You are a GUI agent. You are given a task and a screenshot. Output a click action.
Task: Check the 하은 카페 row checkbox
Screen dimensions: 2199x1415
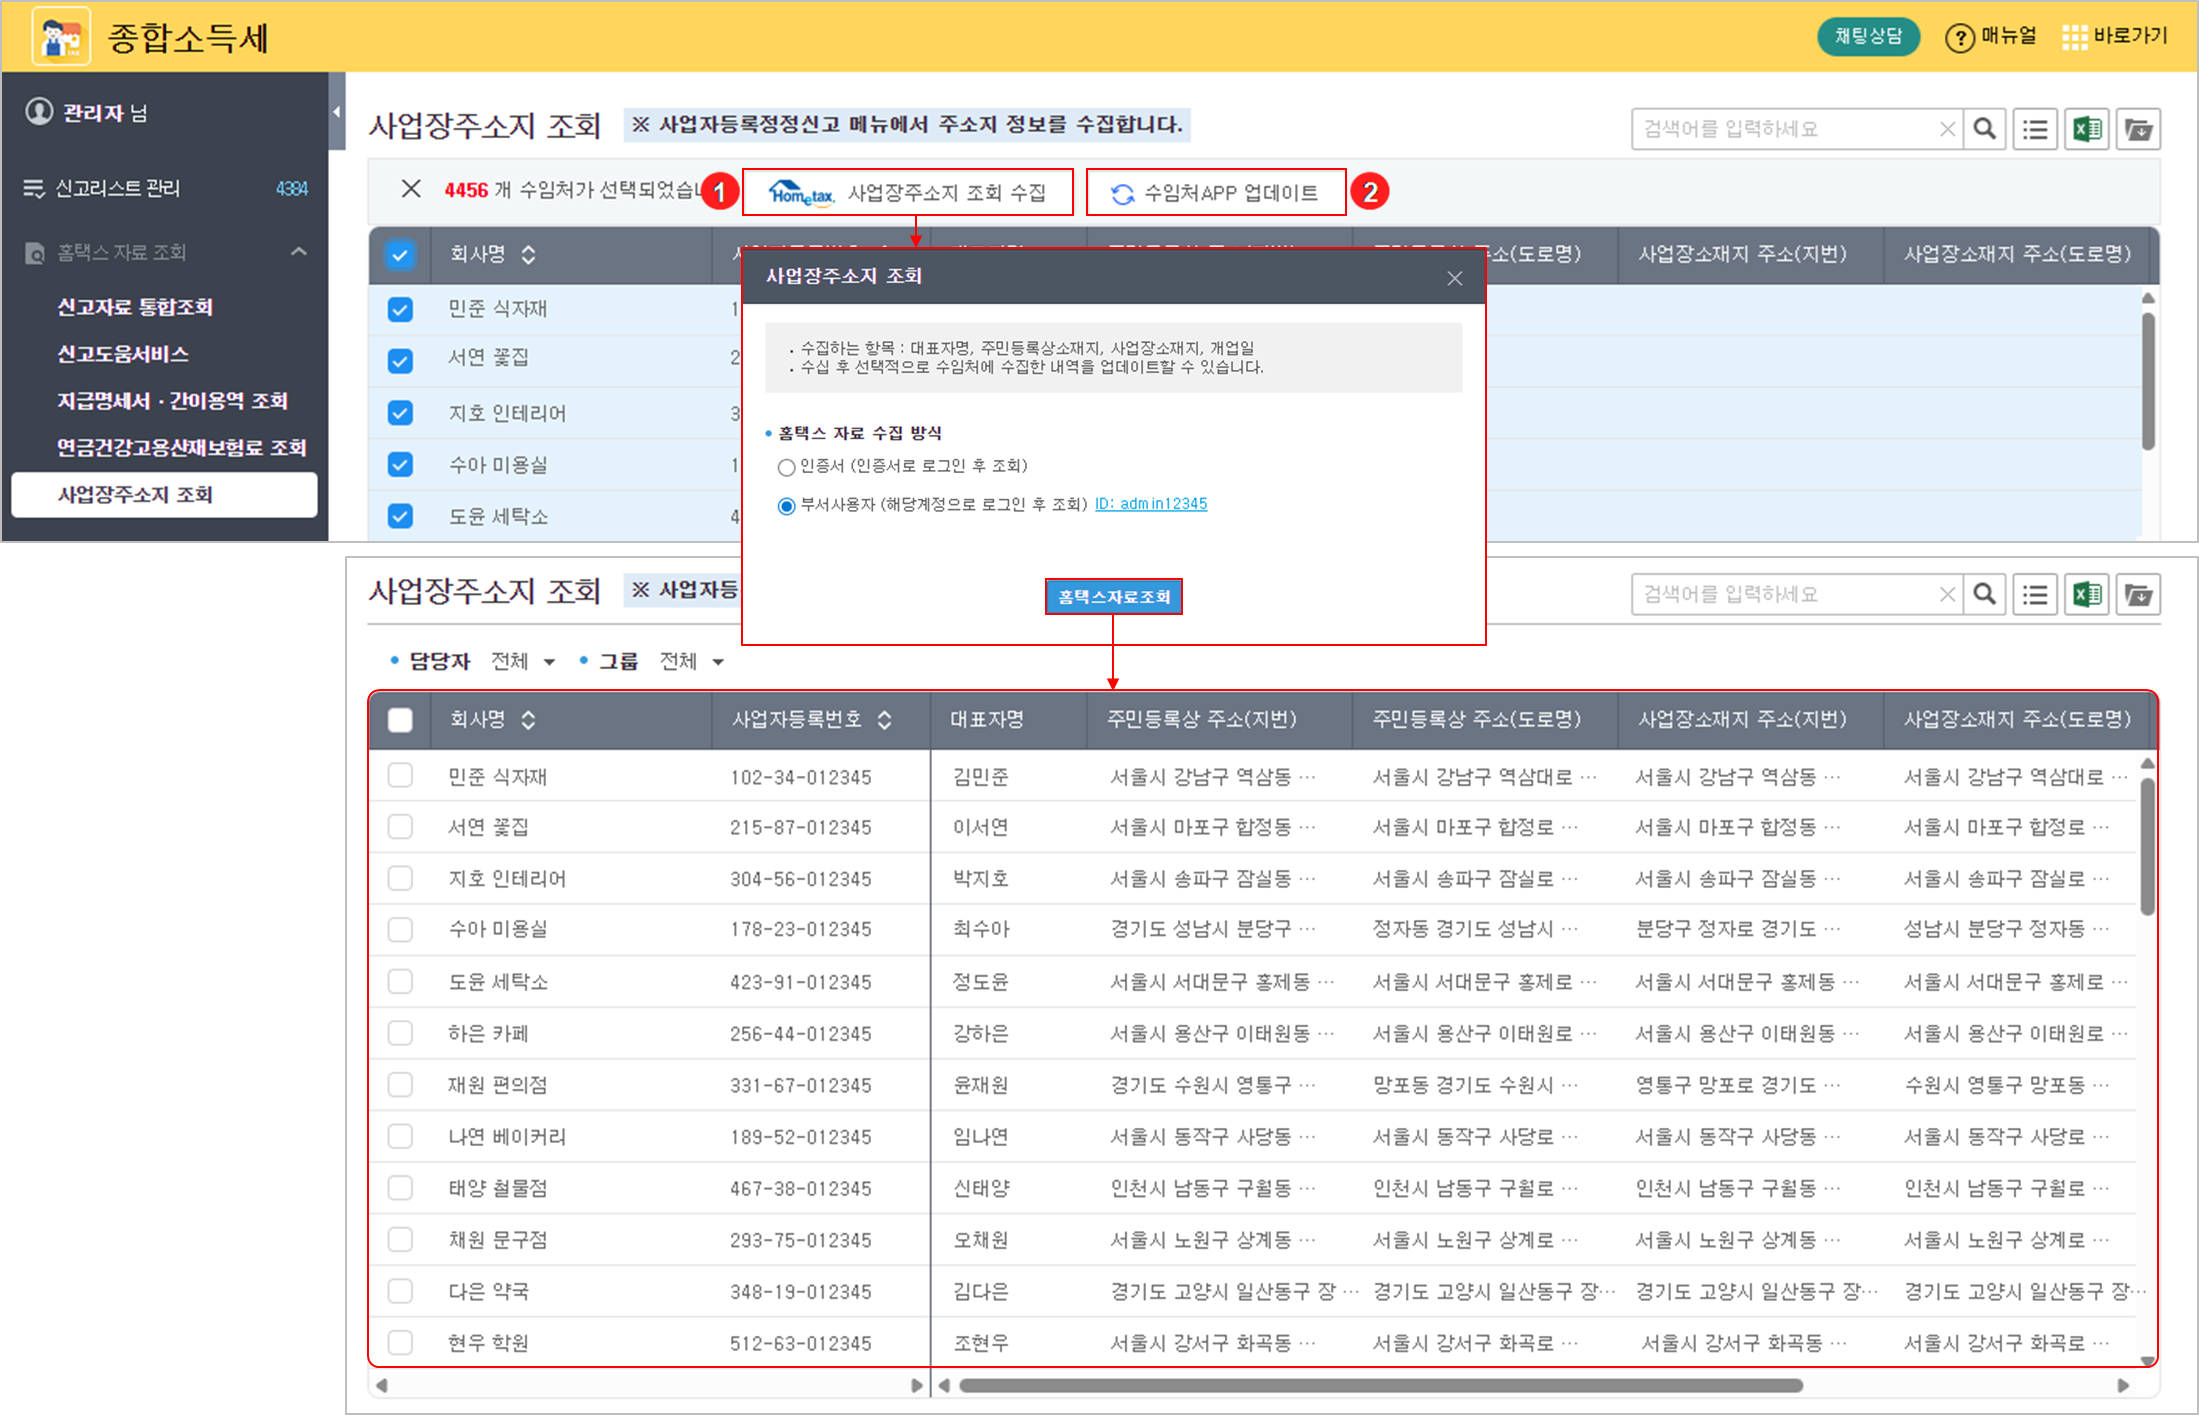pos(400,1033)
